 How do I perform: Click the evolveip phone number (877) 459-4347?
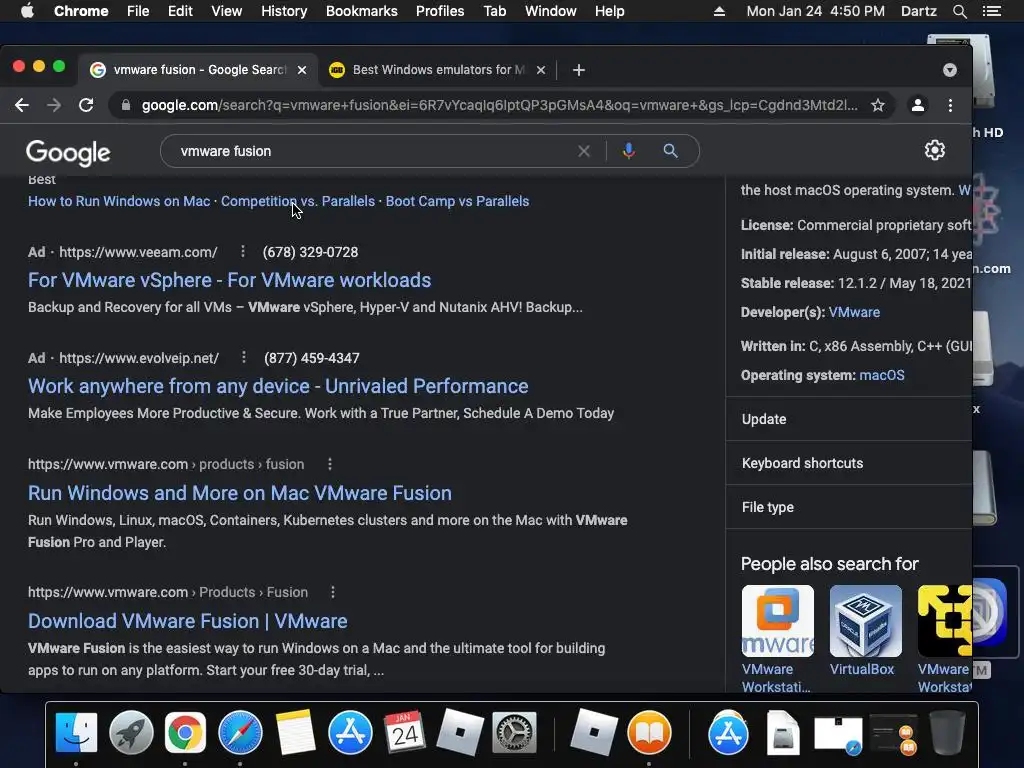coord(312,358)
